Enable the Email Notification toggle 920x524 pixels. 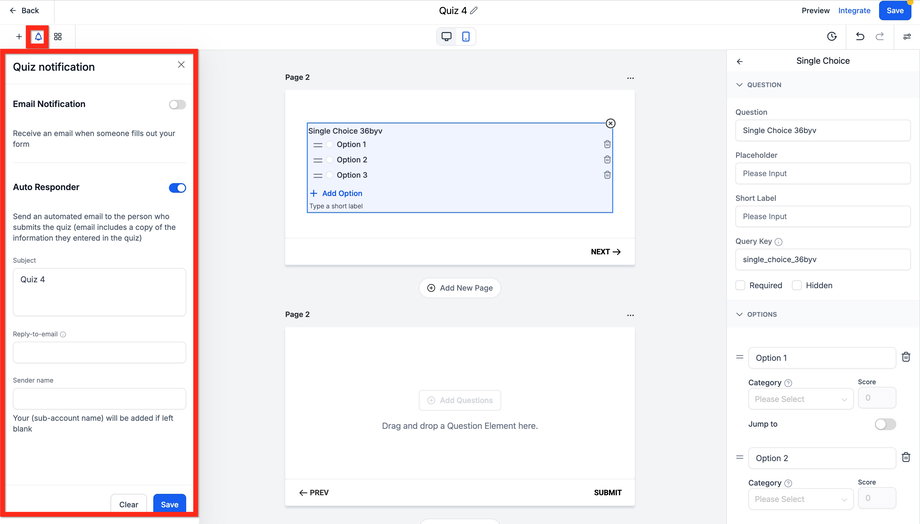tap(177, 104)
